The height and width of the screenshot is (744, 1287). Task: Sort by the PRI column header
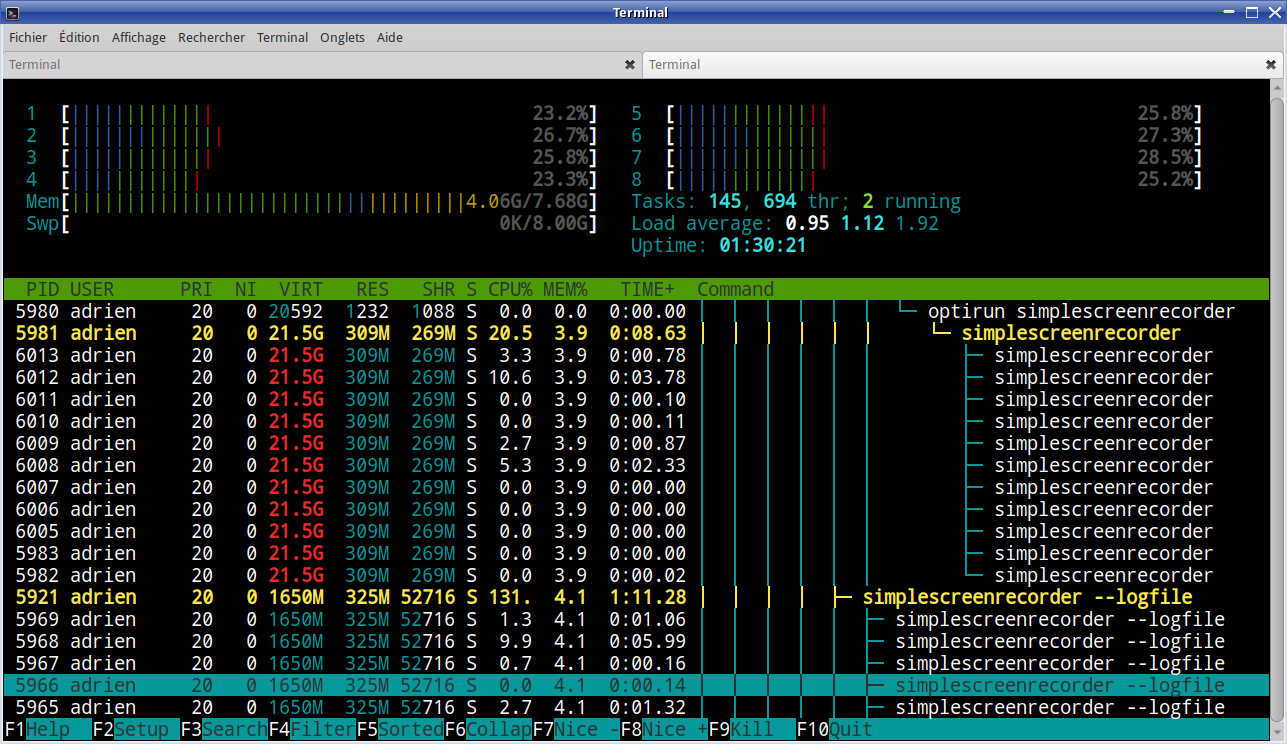coord(197,289)
